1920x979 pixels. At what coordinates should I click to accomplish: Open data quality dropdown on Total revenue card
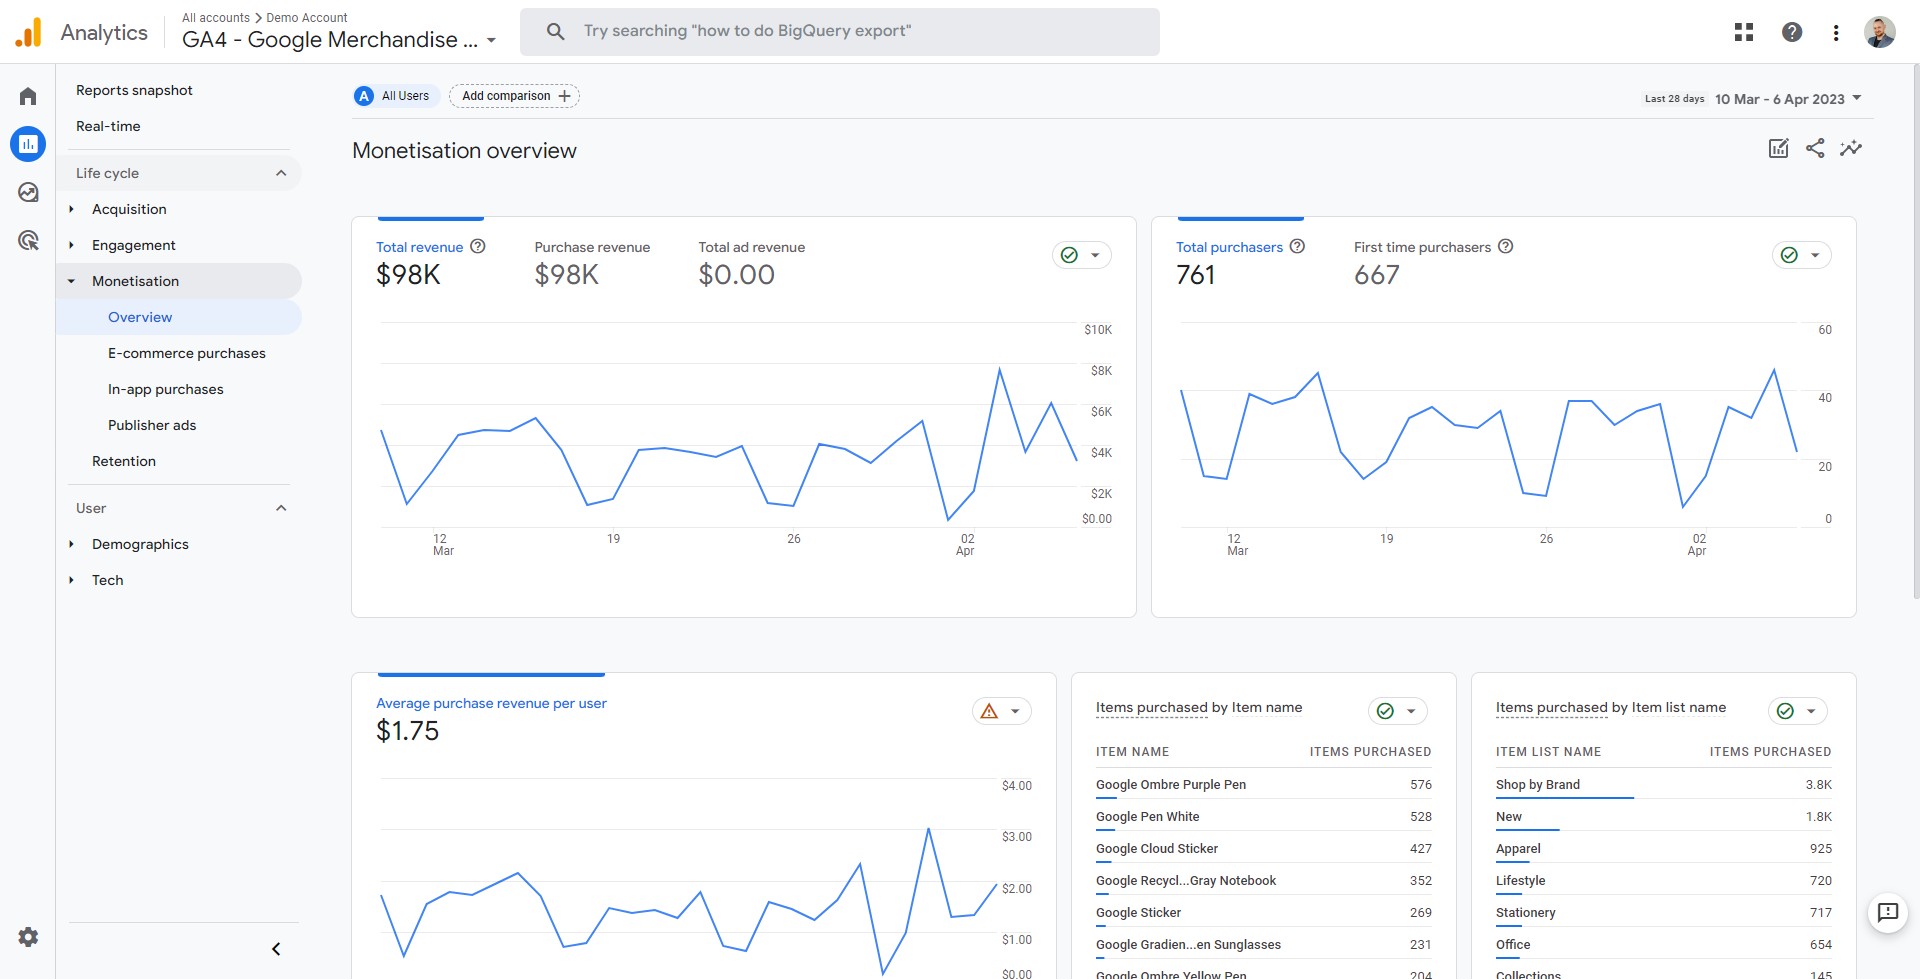(1082, 255)
